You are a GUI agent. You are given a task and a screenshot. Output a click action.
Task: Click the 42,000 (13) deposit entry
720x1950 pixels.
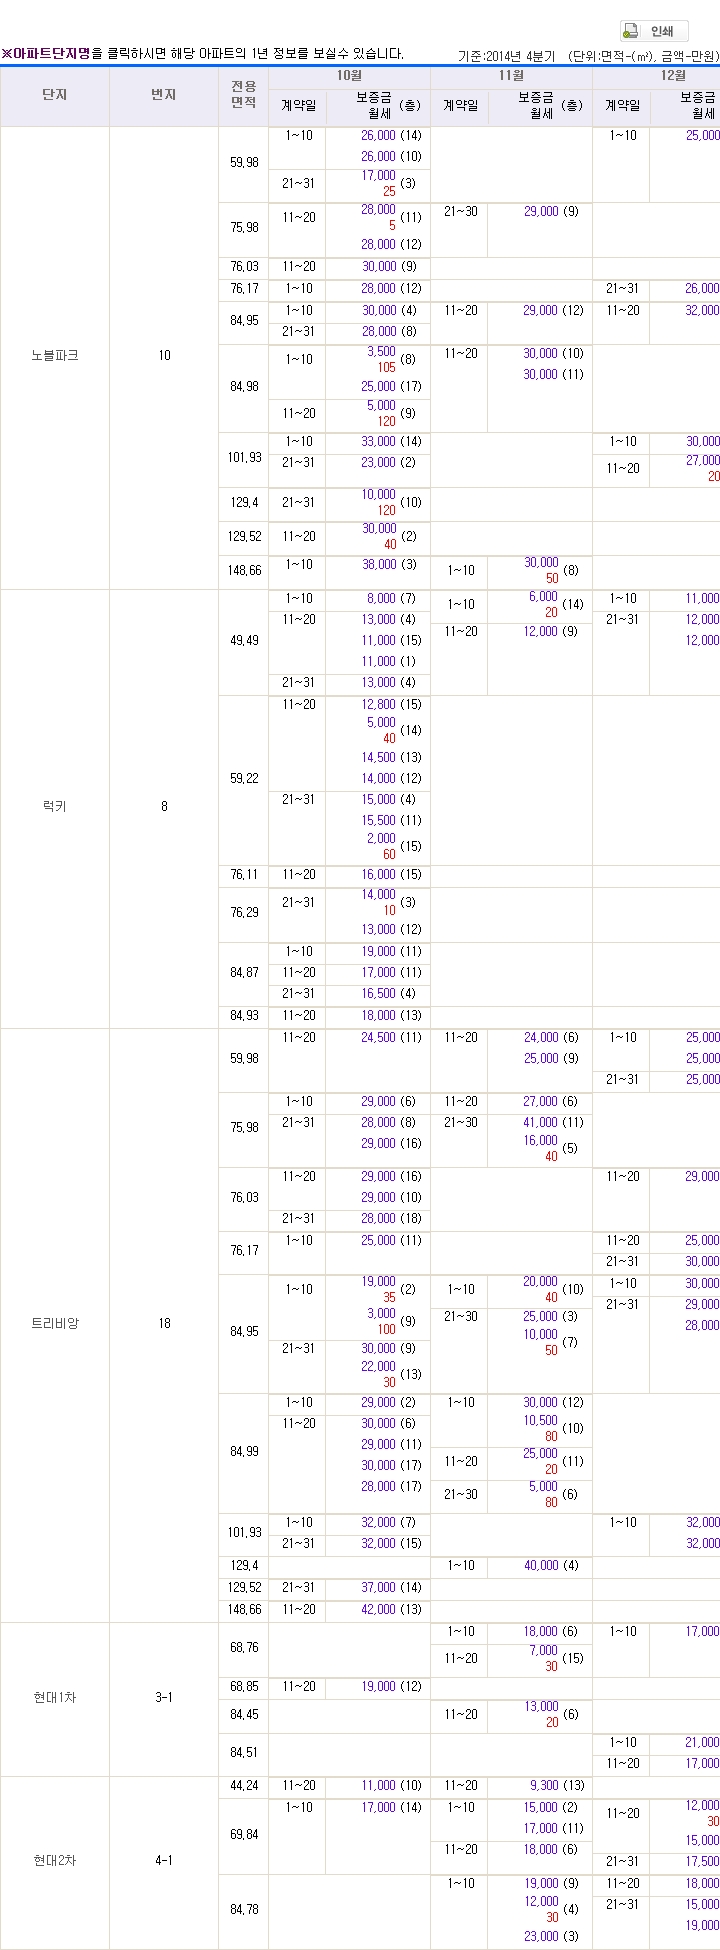(391, 1610)
